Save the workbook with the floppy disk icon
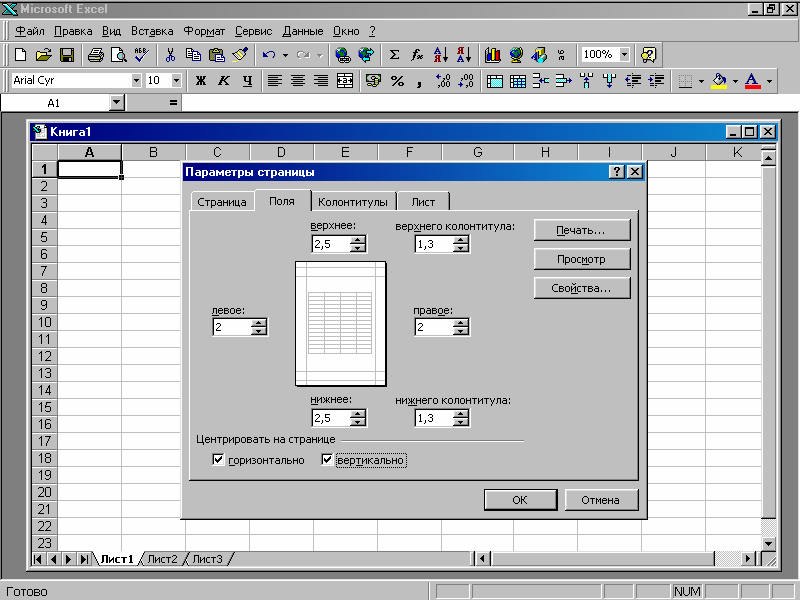Screen dimensions: 800x600 coord(67,55)
